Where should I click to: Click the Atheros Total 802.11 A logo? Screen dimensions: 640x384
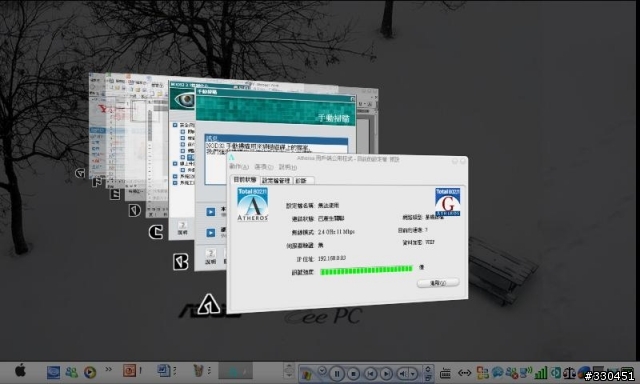pos(253,204)
